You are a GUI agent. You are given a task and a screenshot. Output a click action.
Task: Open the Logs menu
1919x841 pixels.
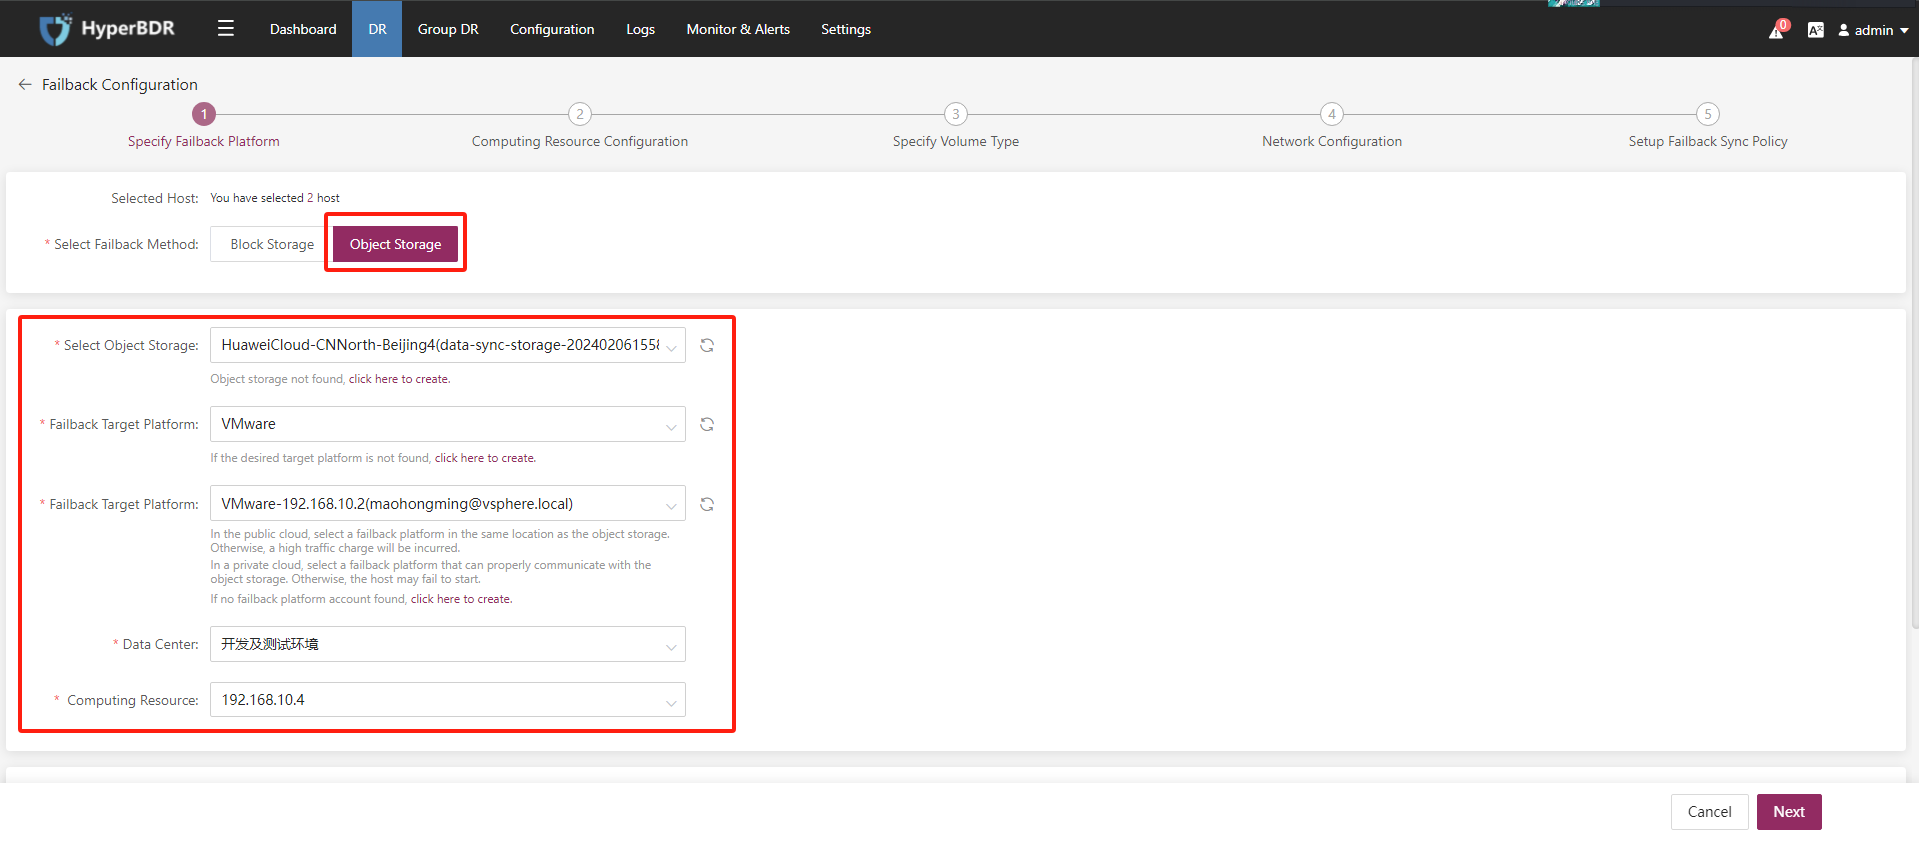click(x=640, y=29)
